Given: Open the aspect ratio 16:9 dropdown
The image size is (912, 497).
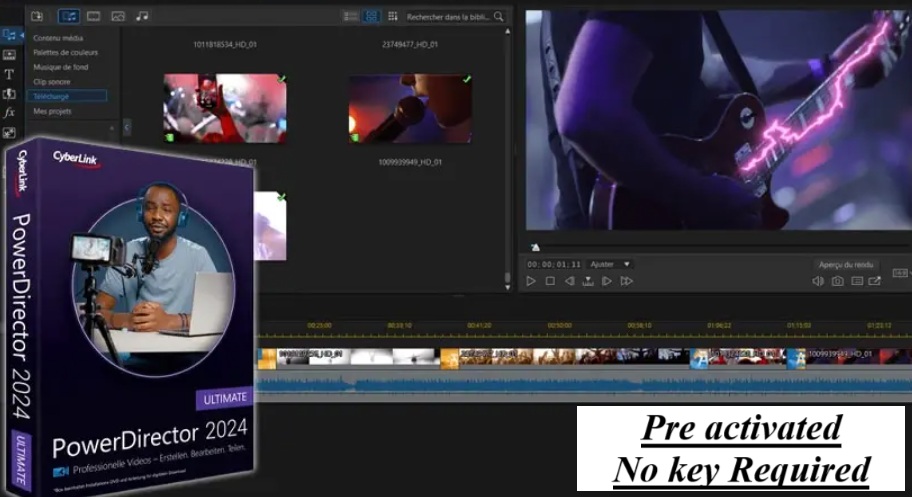Looking at the screenshot, I should pos(901,272).
